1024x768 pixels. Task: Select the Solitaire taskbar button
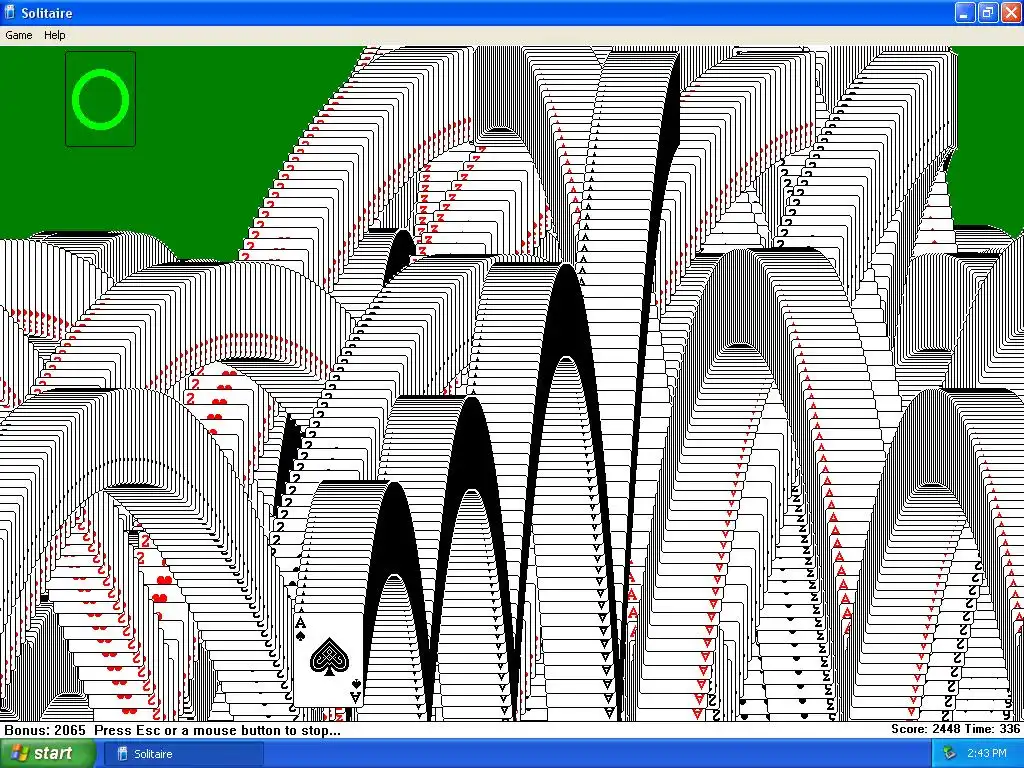(185, 754)
